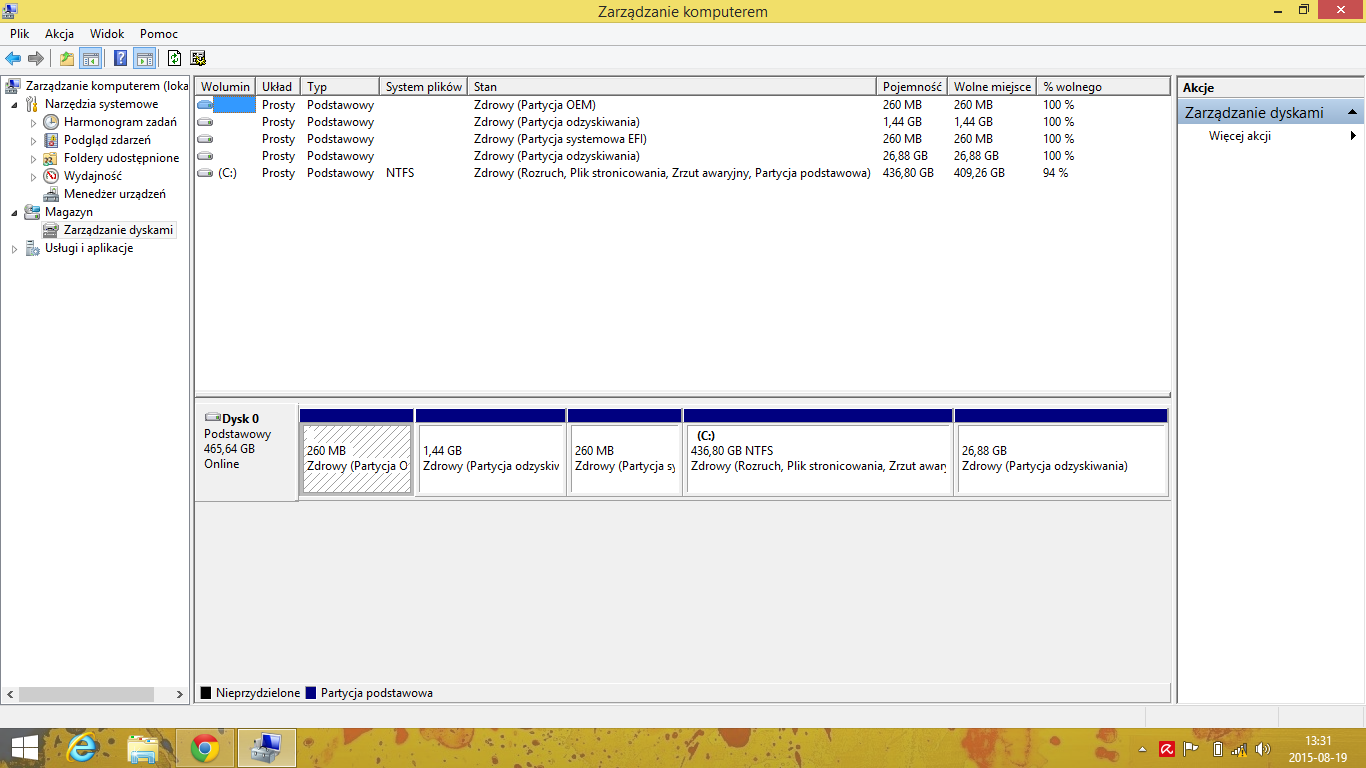Open the Pomoc menu
This screenshot has height=768, width=1366.
[159, 33]
